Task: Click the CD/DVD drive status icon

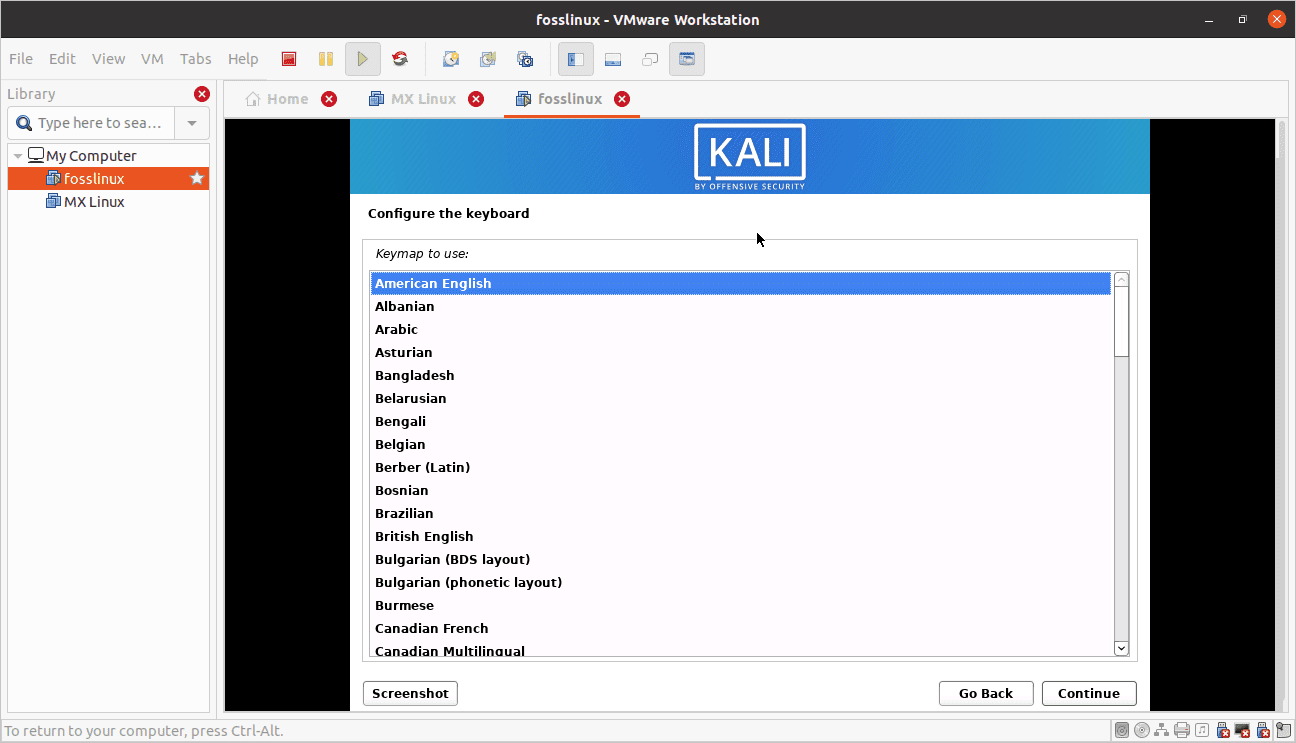Action: 1142,730
